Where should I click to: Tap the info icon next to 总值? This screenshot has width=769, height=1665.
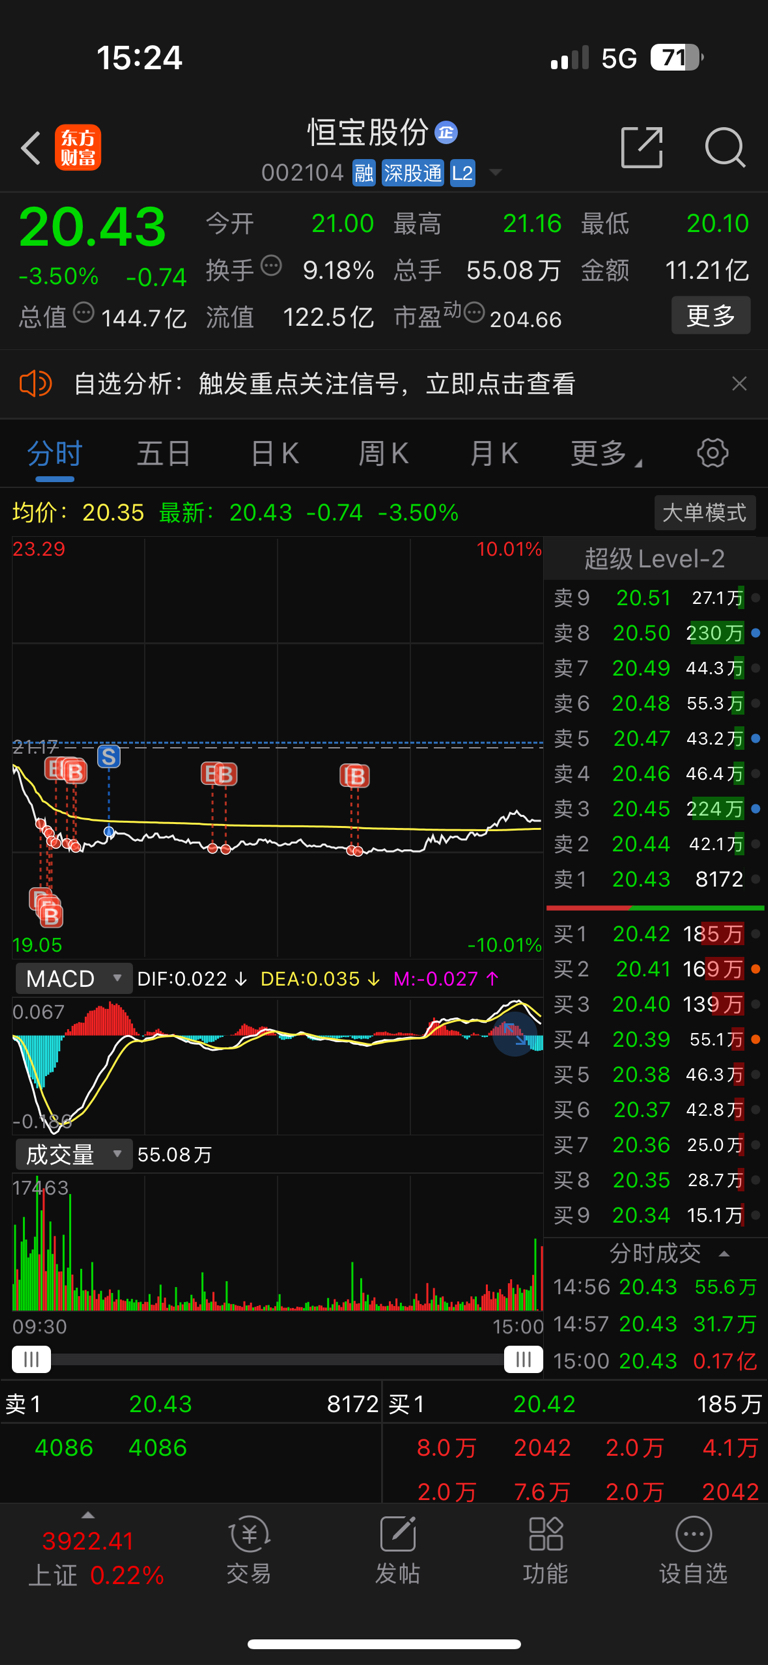click(84, 313)
